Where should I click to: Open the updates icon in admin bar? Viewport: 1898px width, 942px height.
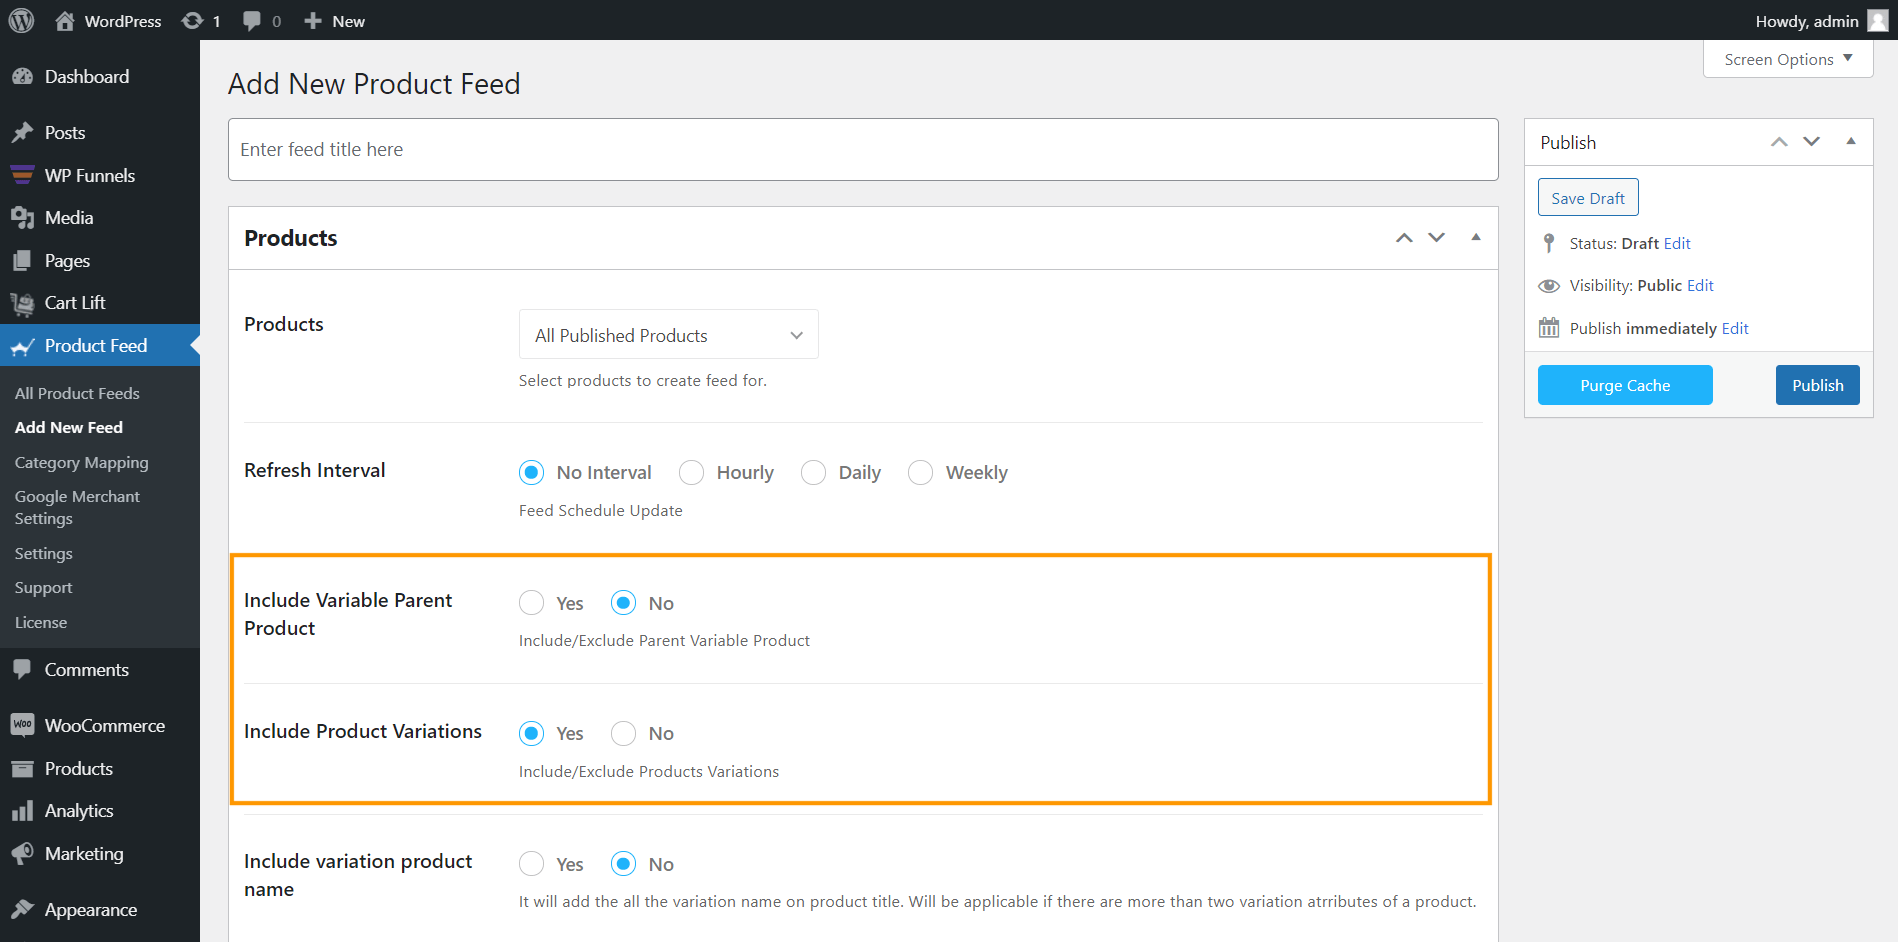click(x=192, y=21)
